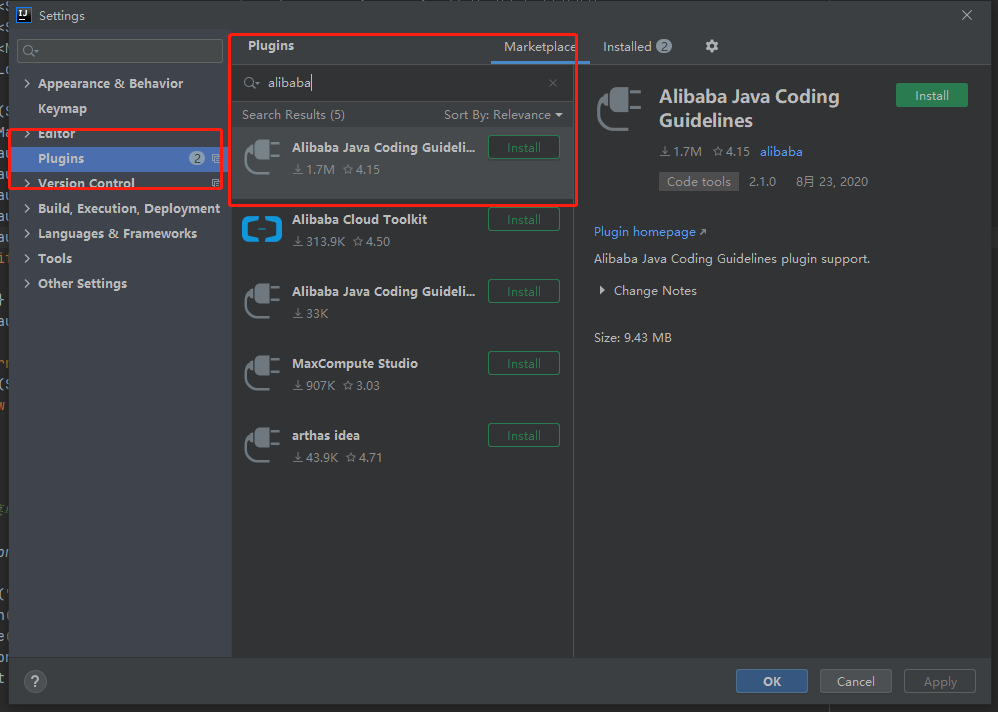The height and width of the screenshot is (712, 998).
Task: Click the project-level icon on Plugins row
Action: click(x=216, y=158)
